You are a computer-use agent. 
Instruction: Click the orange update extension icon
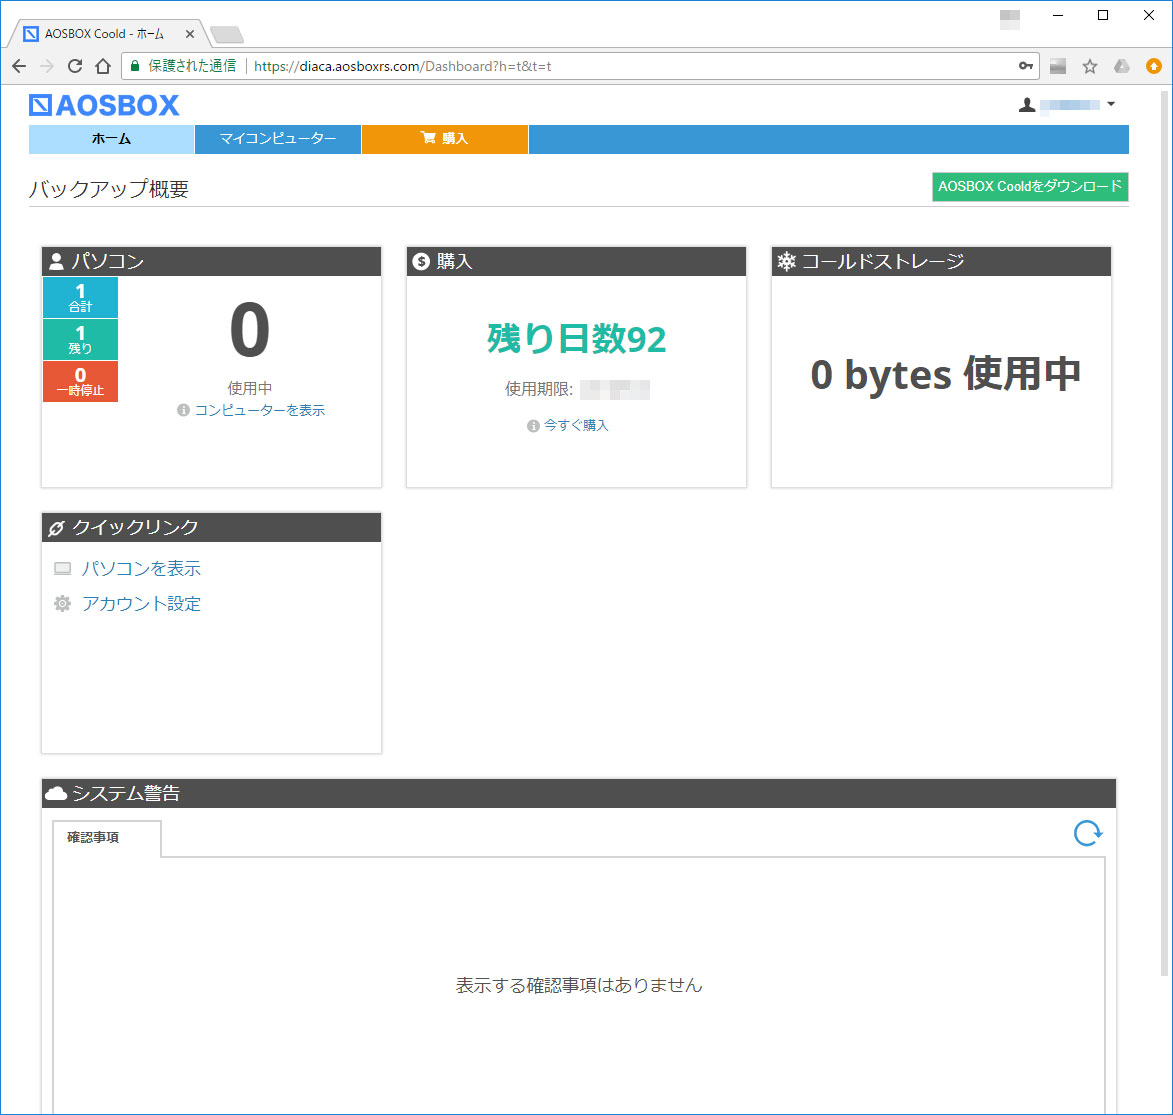tap(1154, 66)
